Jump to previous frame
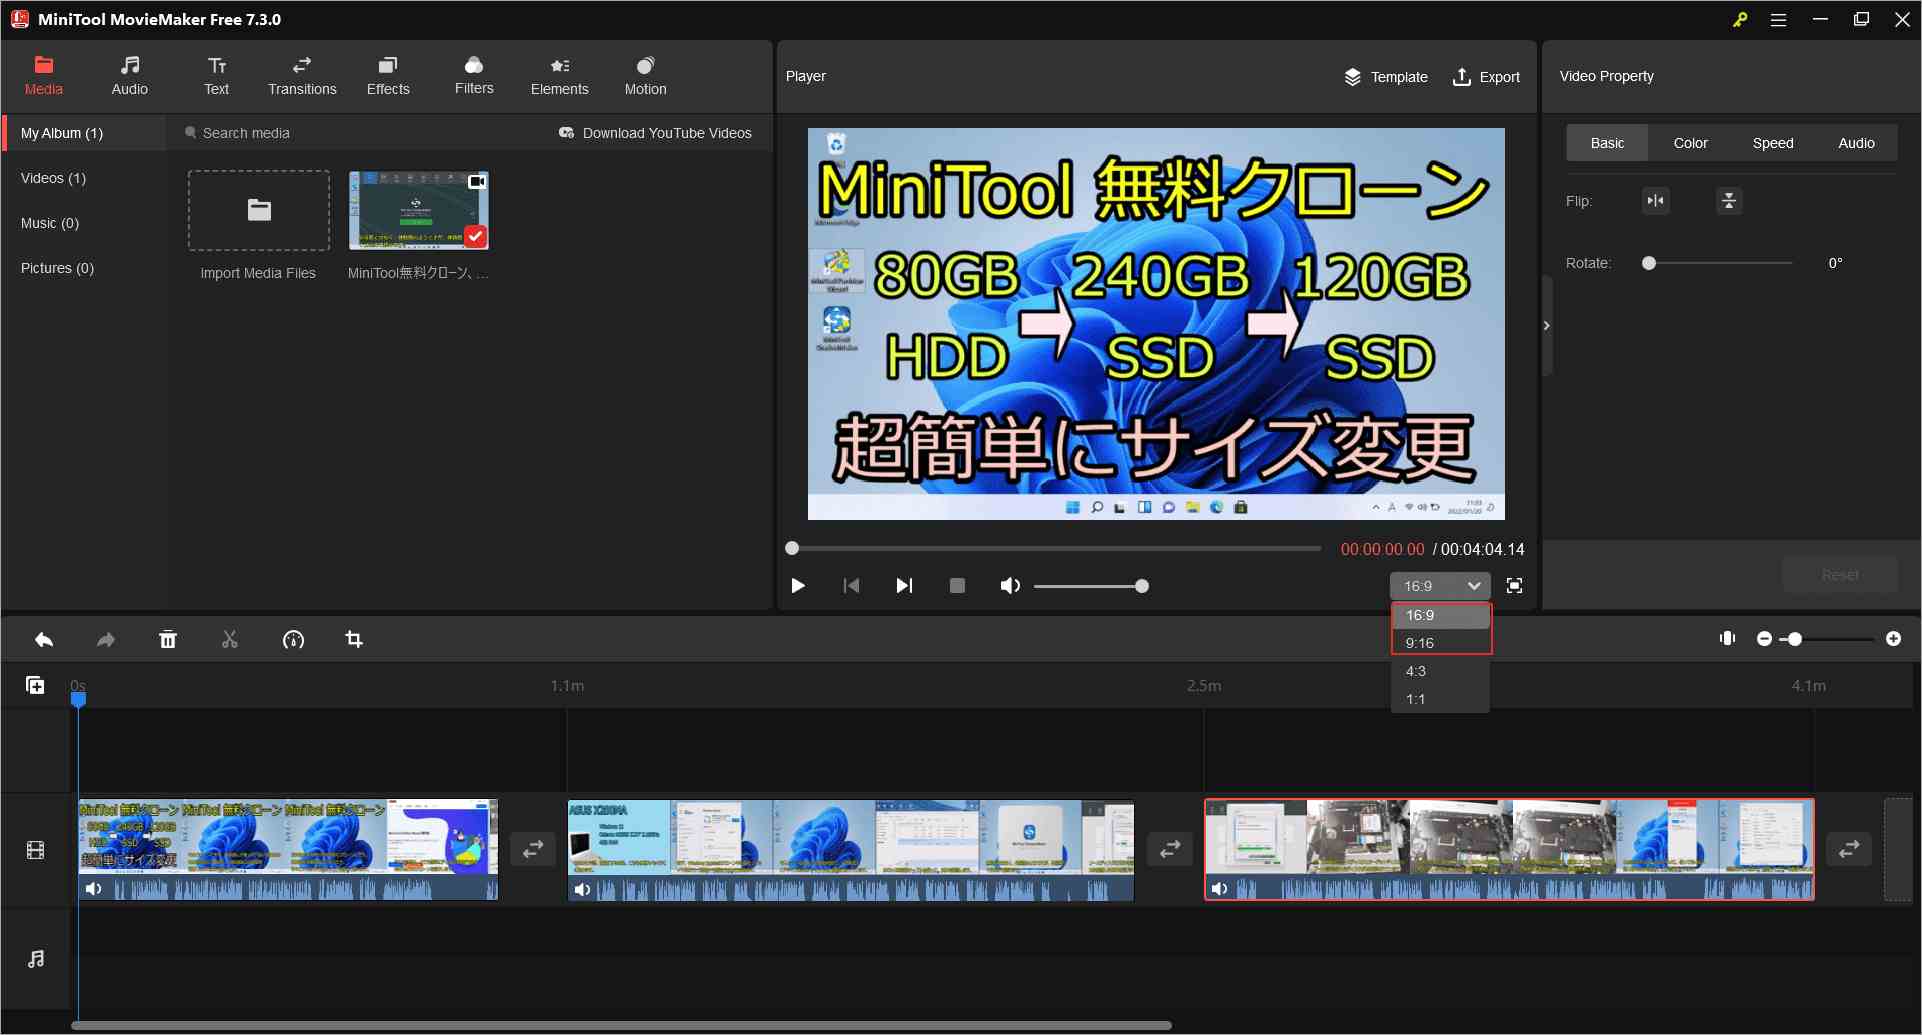This screenshot has width=1922, height=1035. (x=851, y=586)
